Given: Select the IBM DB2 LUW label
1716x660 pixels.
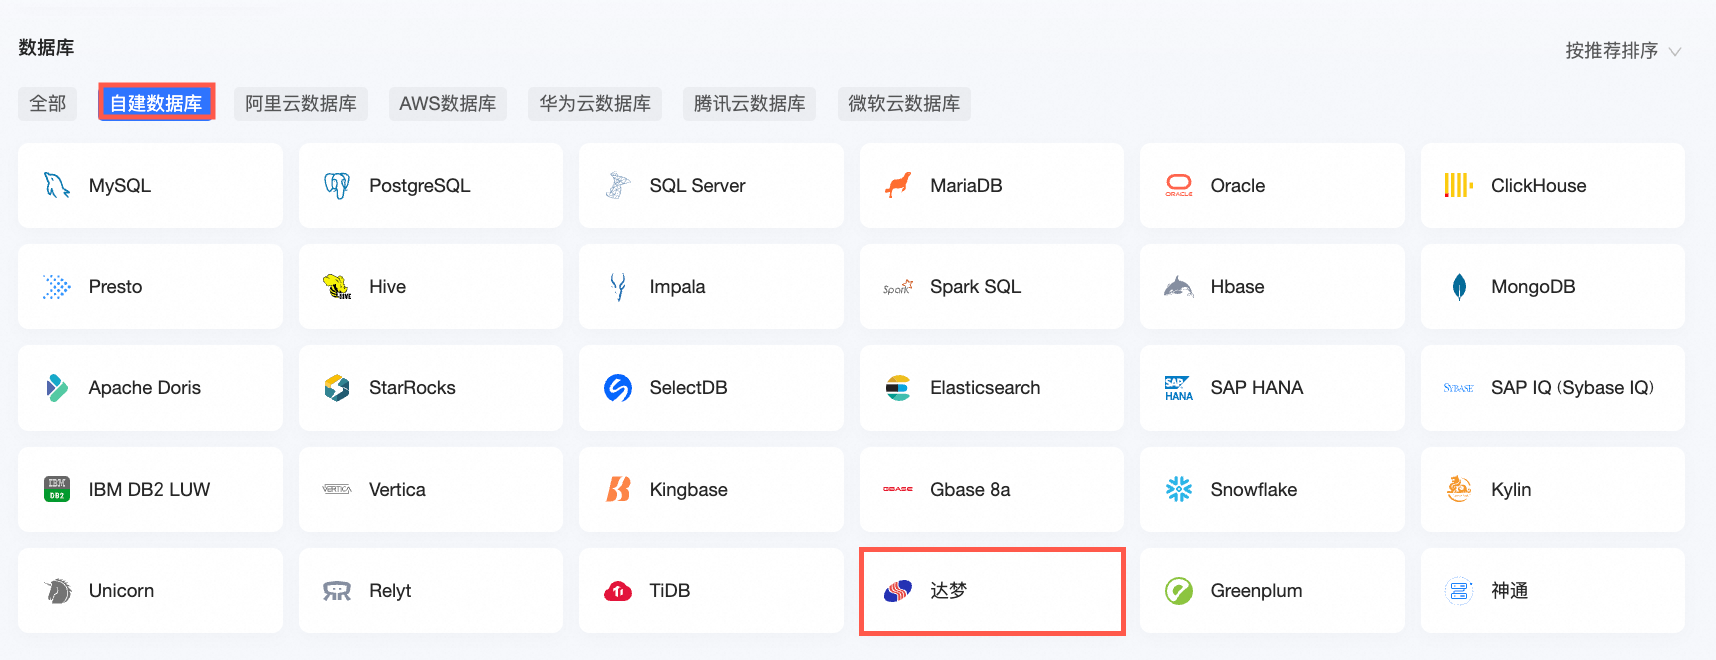Looking at the screenshot, I should point(149,490).
